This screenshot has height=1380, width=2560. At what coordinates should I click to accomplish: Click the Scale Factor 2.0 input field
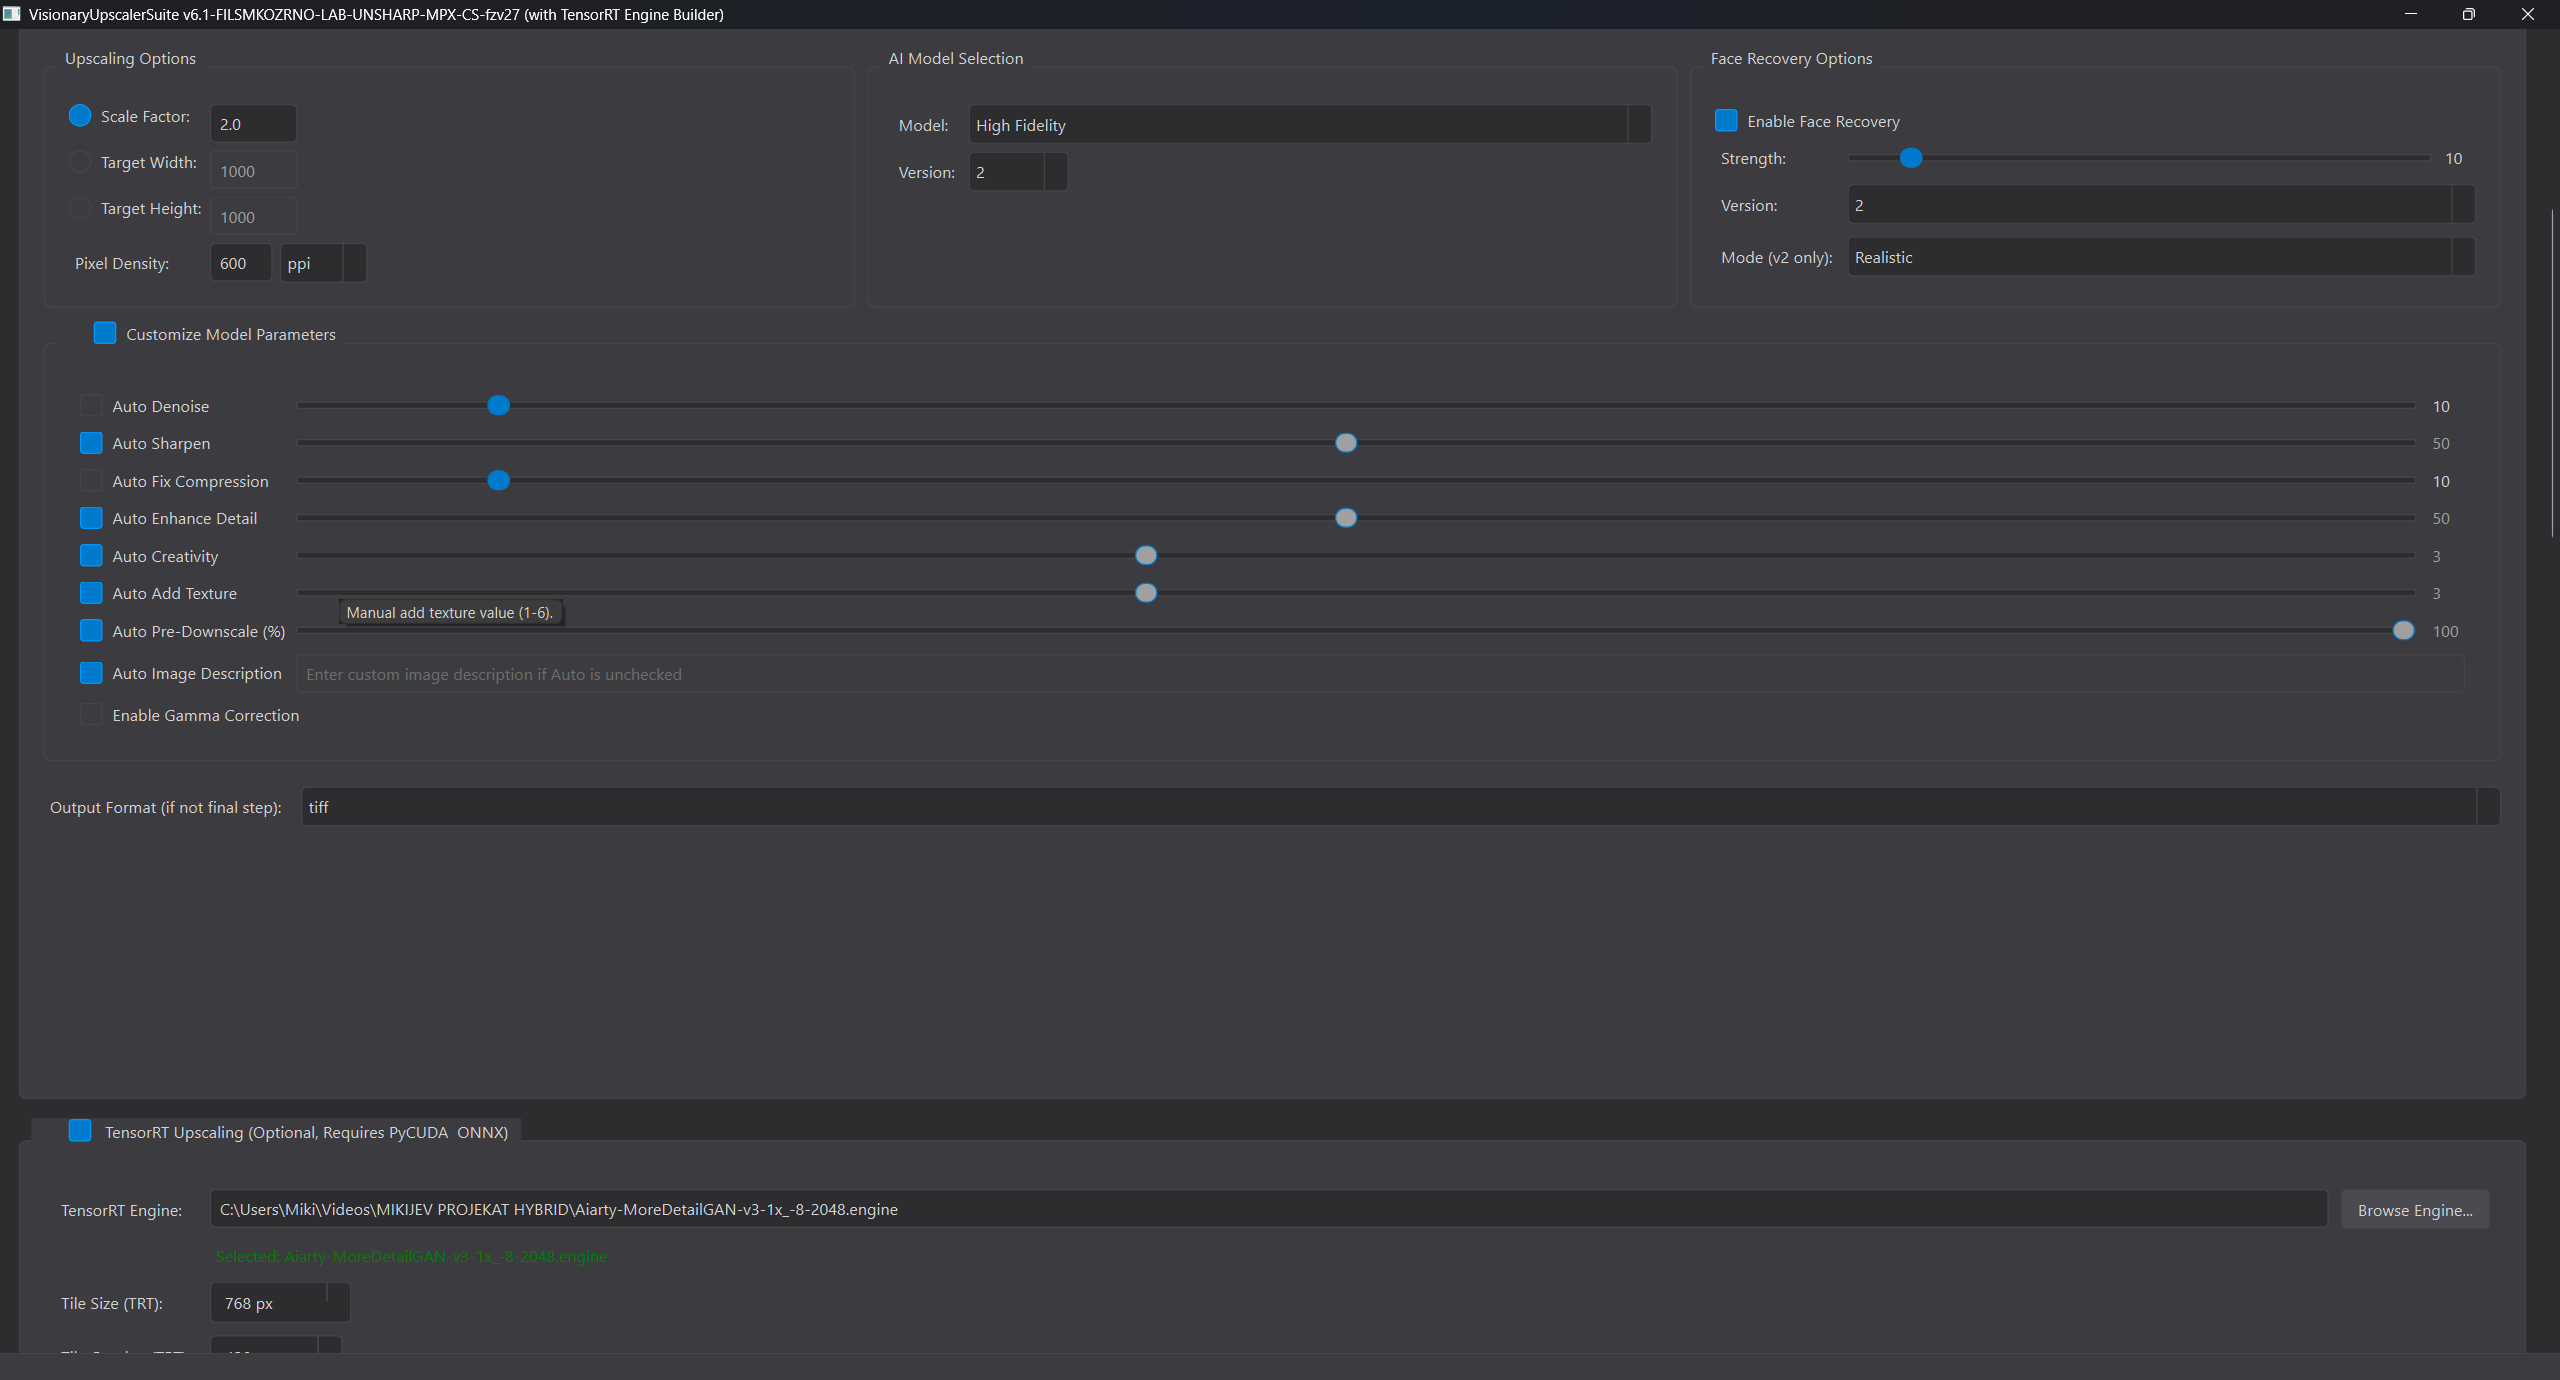[253, 124]
